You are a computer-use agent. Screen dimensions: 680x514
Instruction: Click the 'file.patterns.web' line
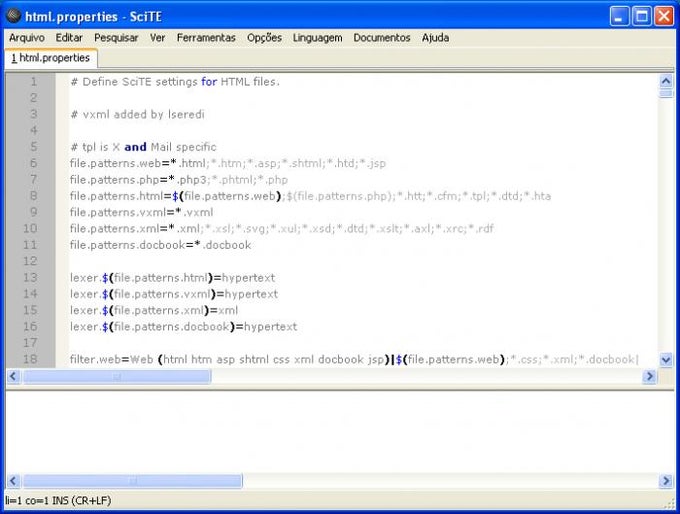pos(228,164)
